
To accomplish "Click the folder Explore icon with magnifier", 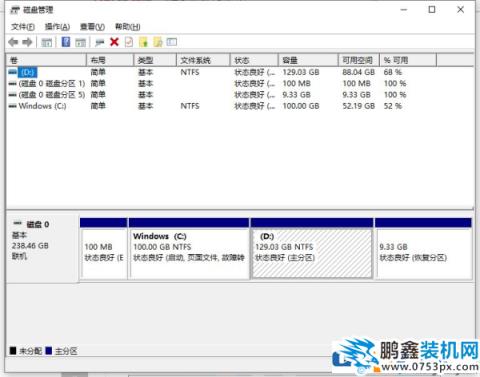I will tap(158, 42).
